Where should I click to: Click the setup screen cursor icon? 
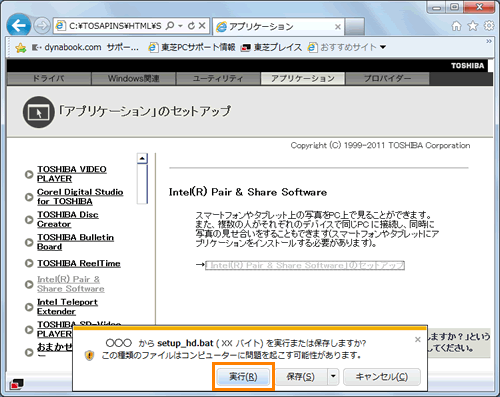[x=39, y=112]
